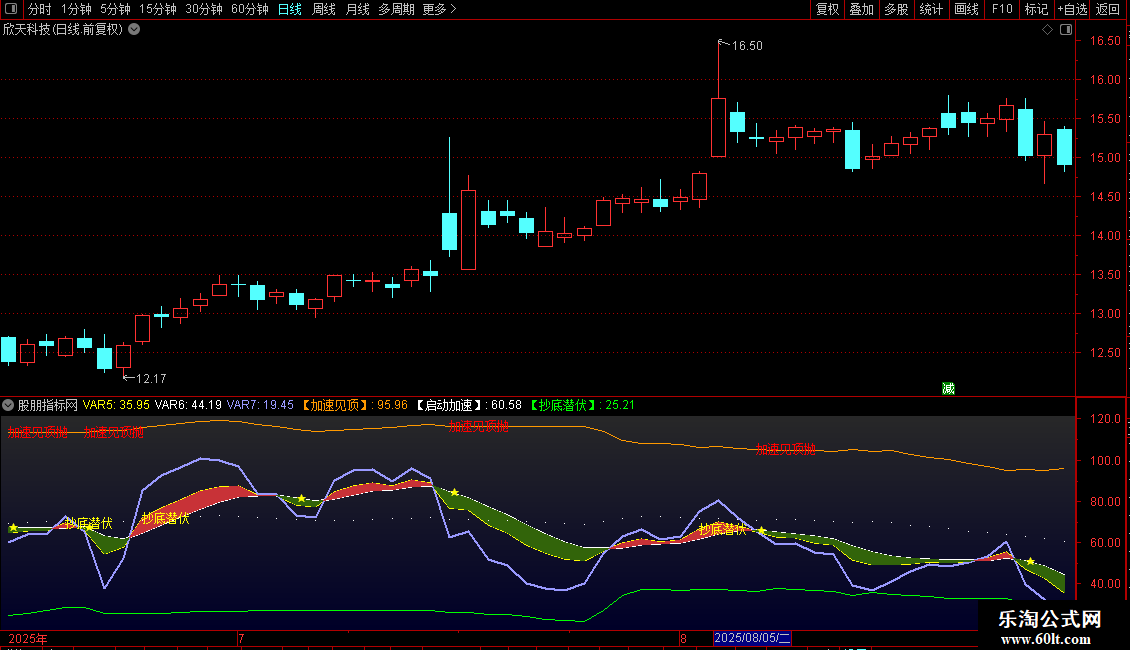Switch to the 周线 weekly chart
The image size is (1130, 650).
pyautogui.click(x=323, y=9)
